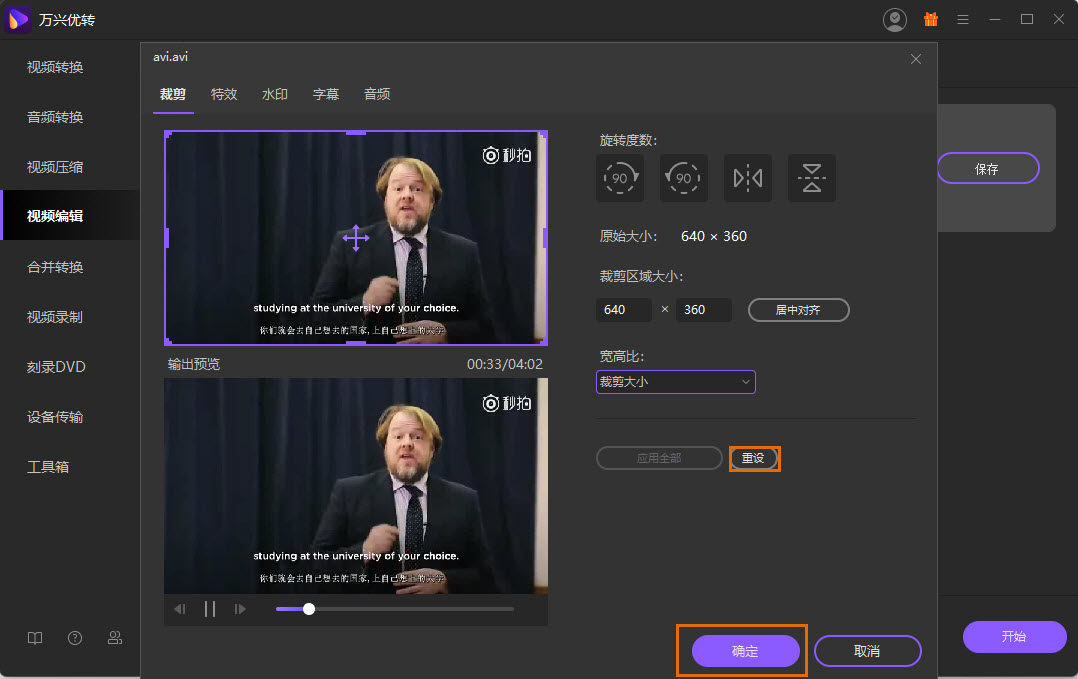Open the user account icon

[895, 19]
